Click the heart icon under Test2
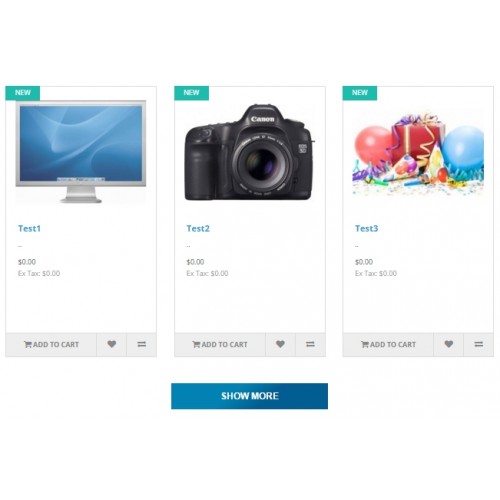 click(x=280, y=344)
